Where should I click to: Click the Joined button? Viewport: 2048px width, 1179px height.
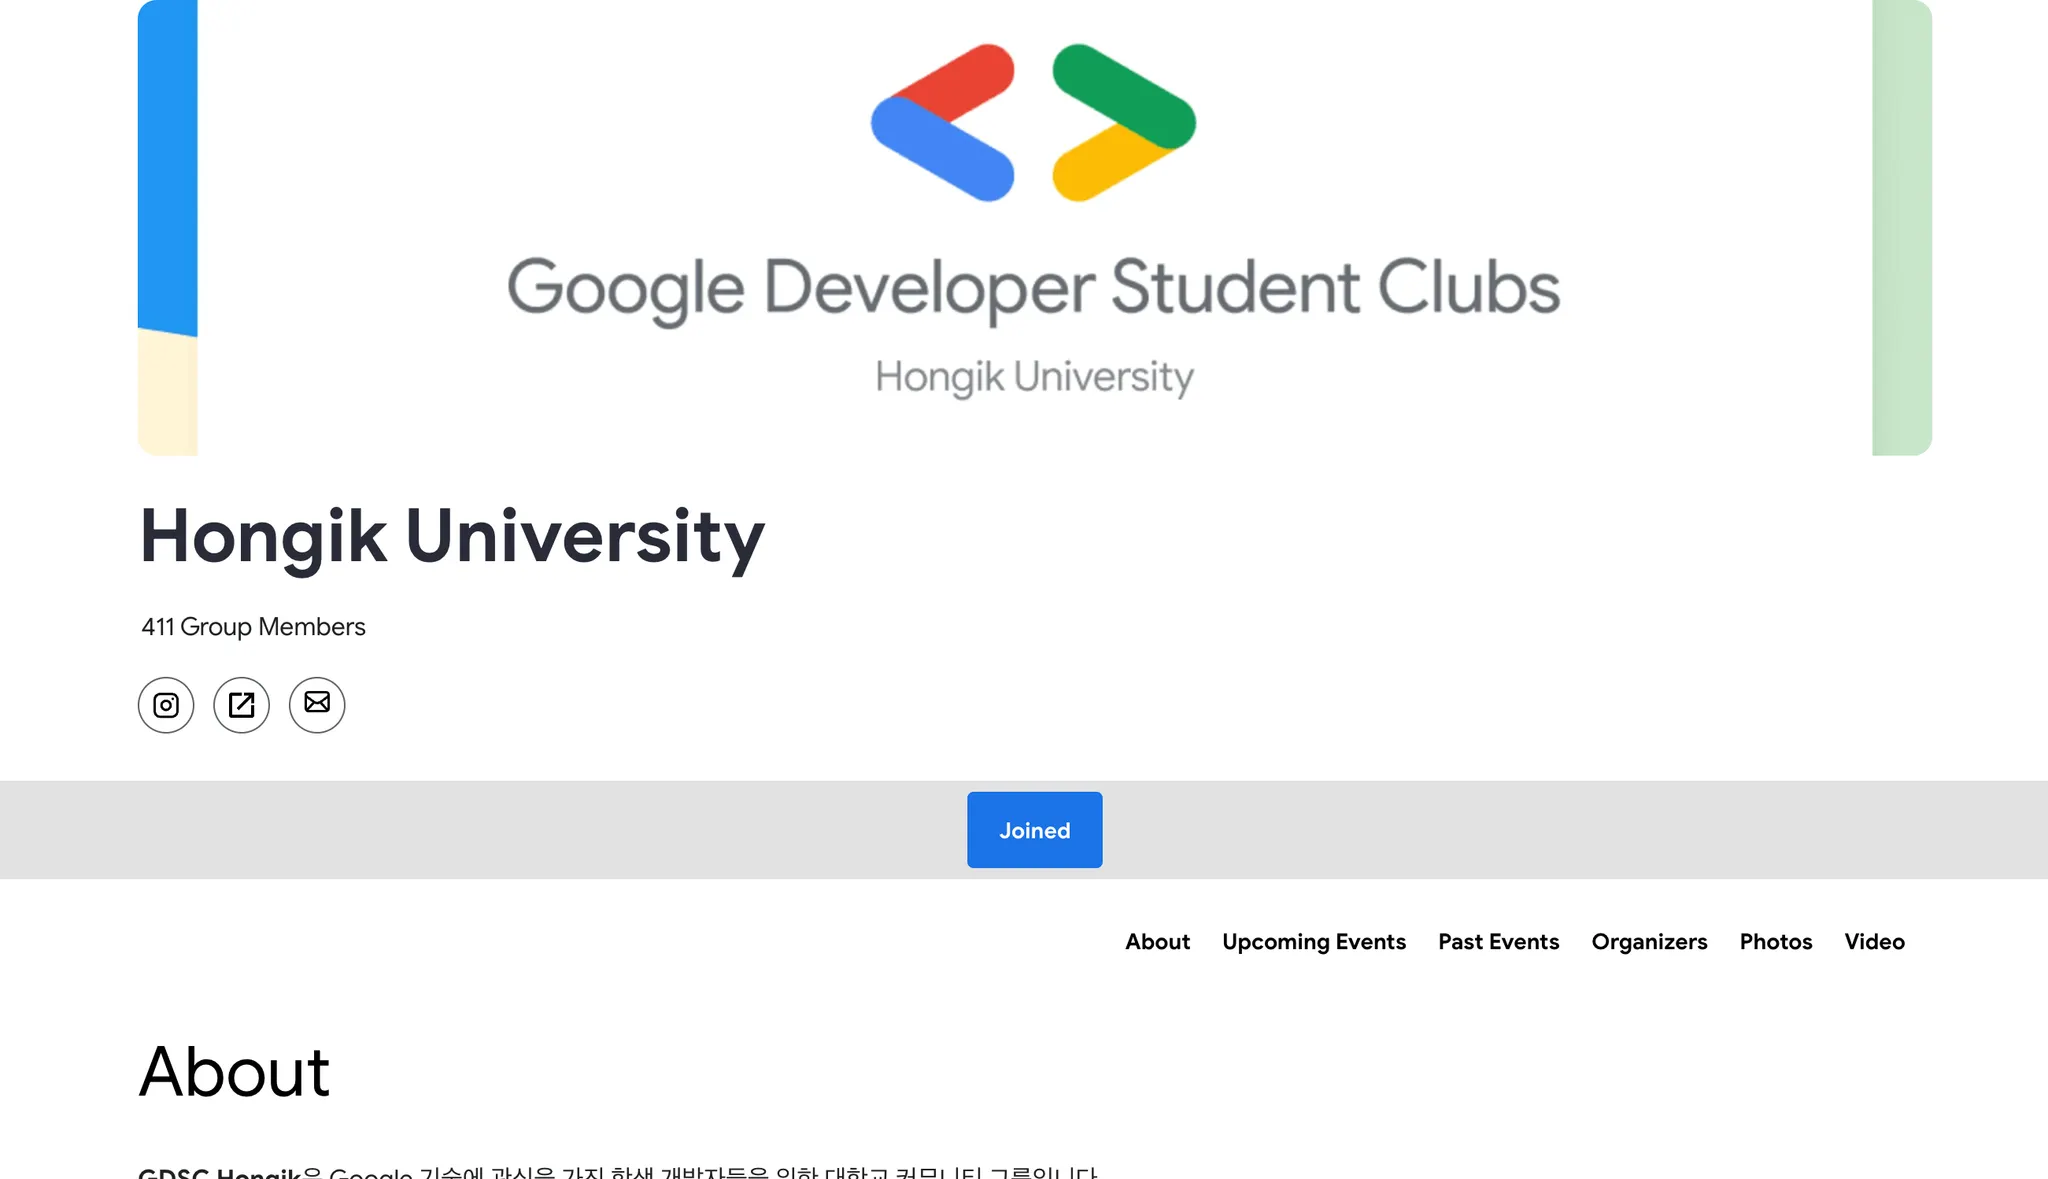click(1034, 830)
